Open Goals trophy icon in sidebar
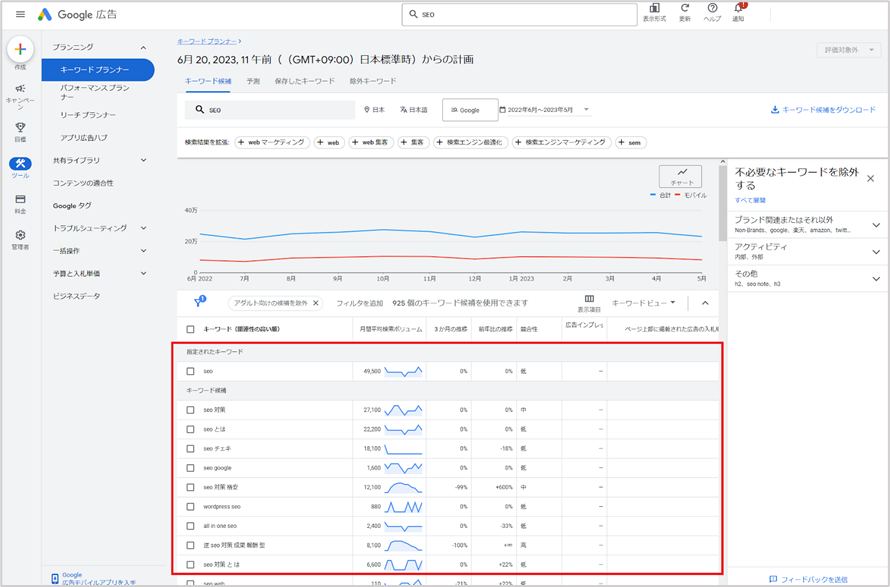The image size is (890, 587). (20, 127)
